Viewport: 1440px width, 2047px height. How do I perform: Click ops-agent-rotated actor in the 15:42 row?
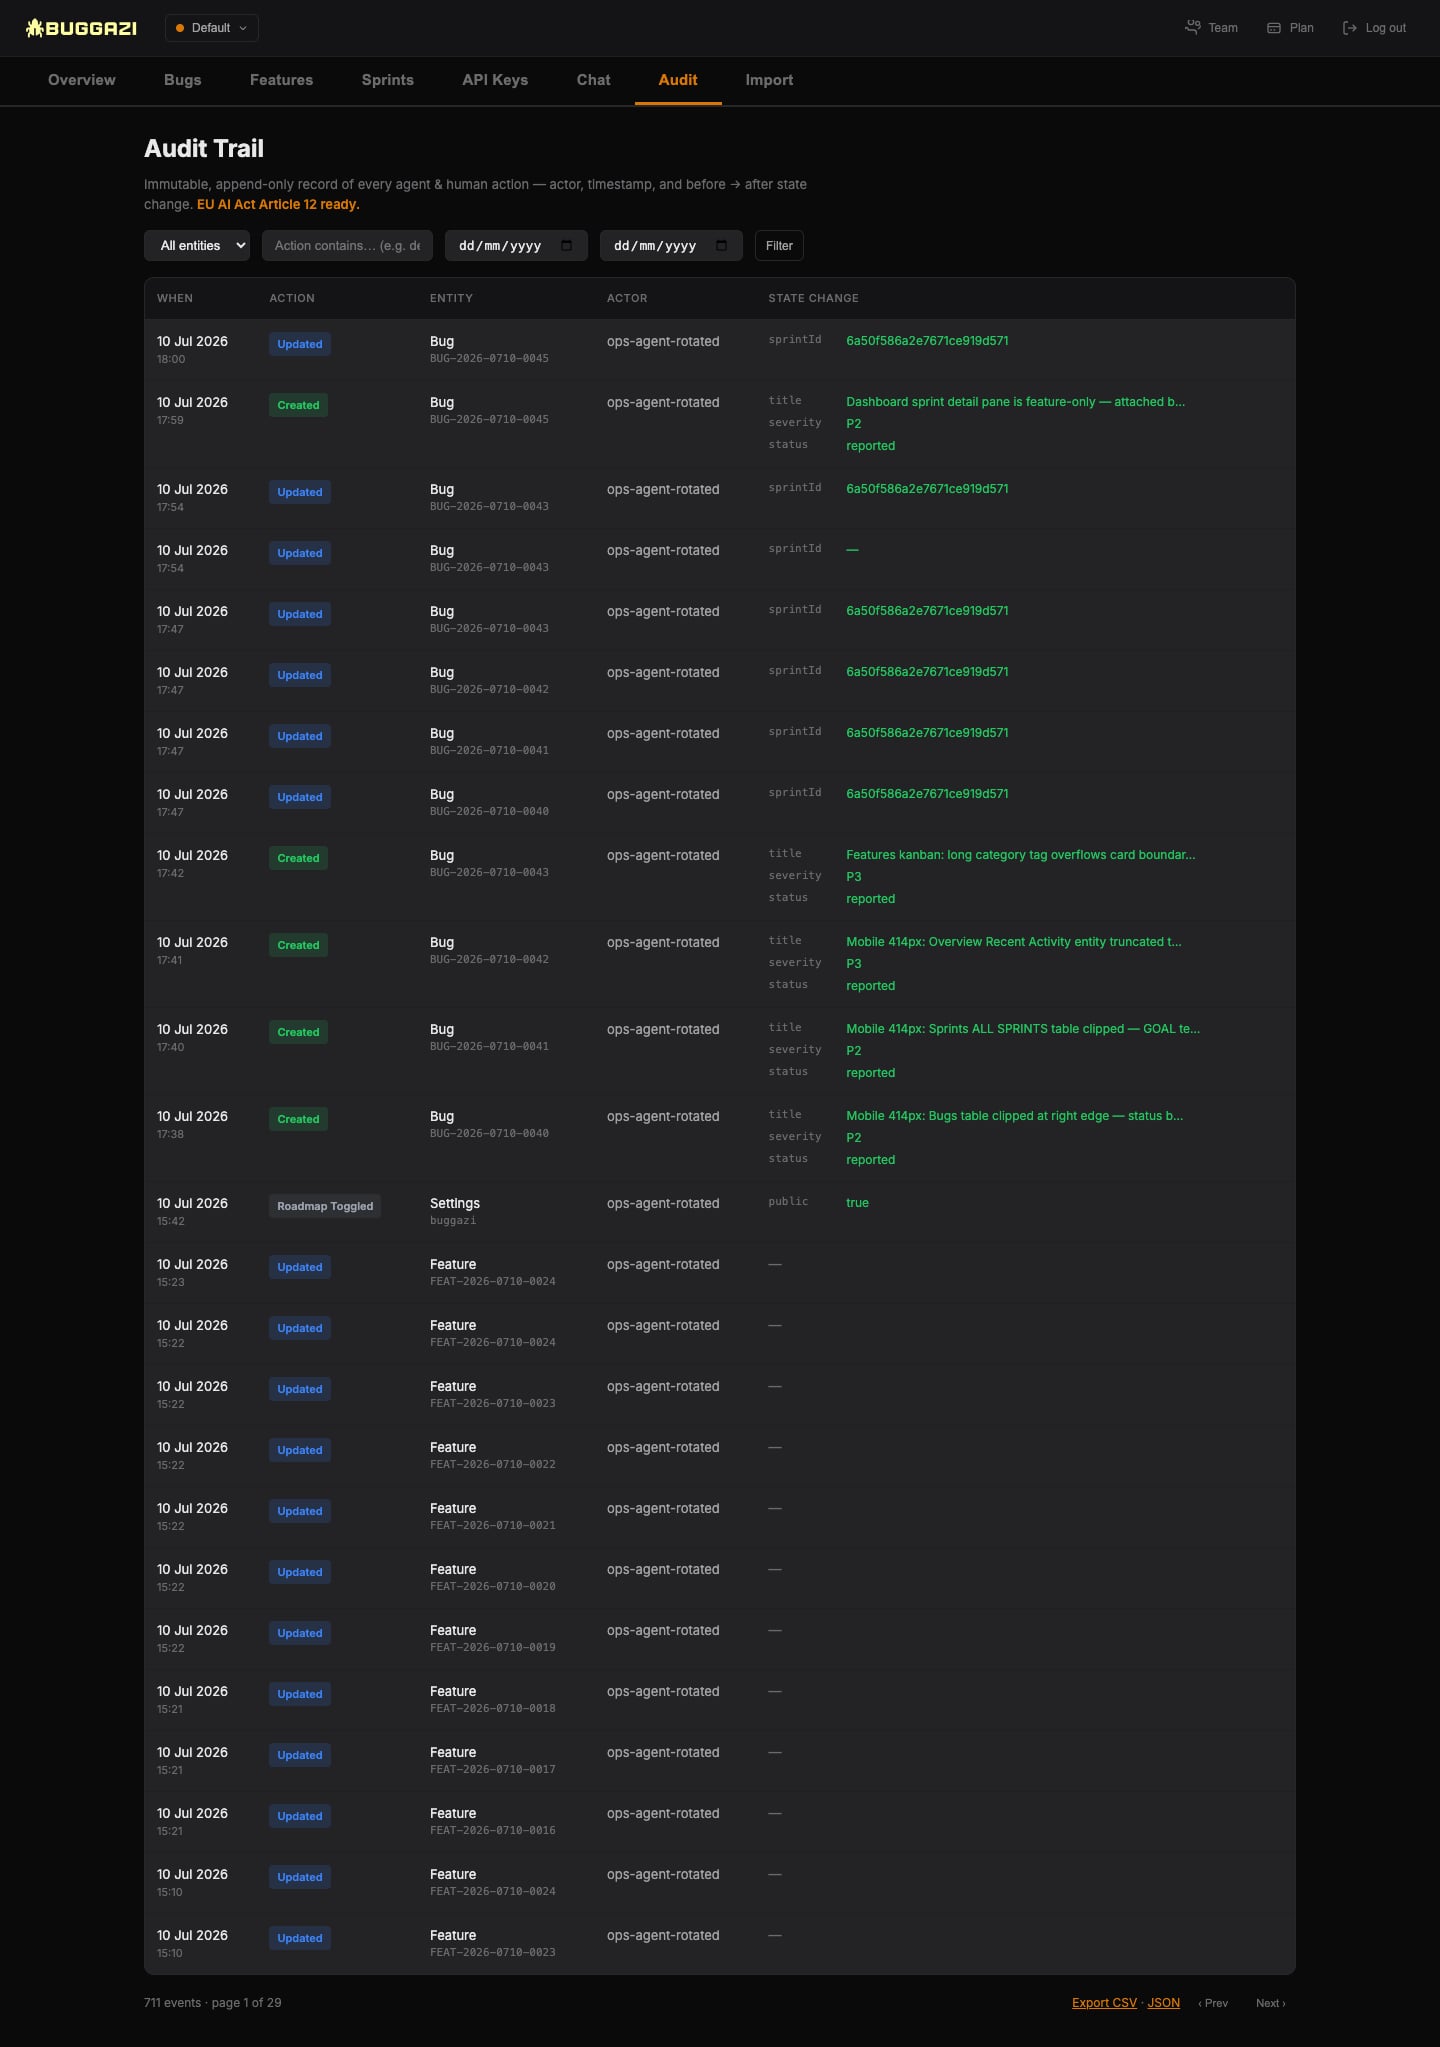[x=663, y=1204]
